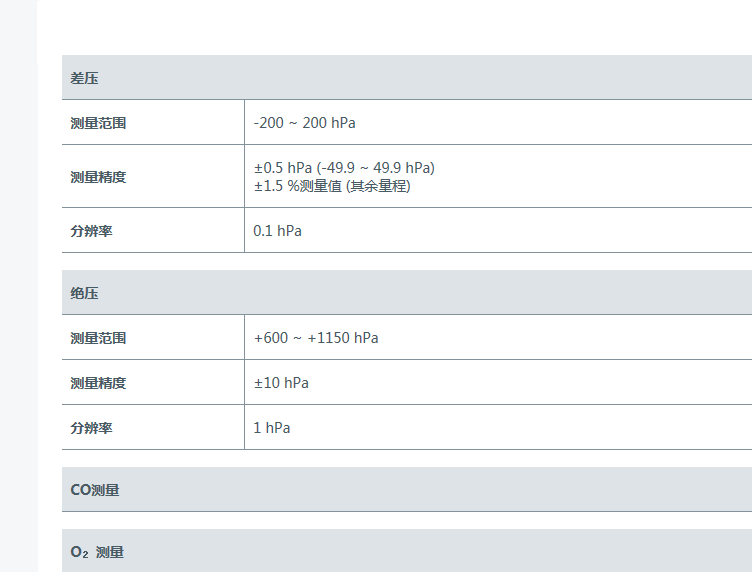
Task: Select the 1 hPa resolution value
Action: 271,428
